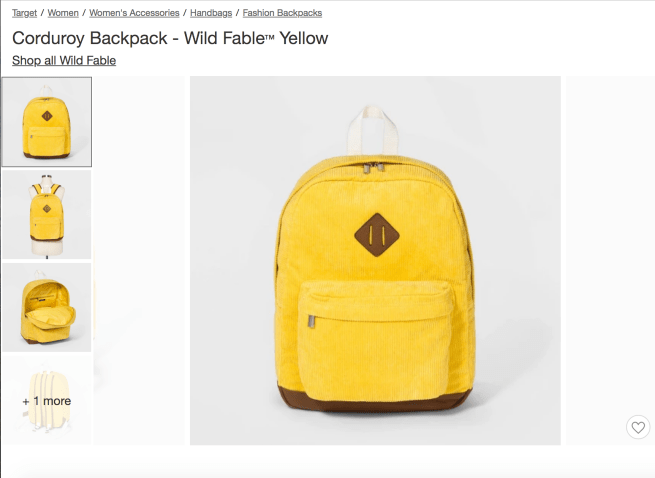This screenshot has width=655, height=478.
Task: Open the Fashion Backpacks breadcrumb link
Action: [x=282, y=13]
